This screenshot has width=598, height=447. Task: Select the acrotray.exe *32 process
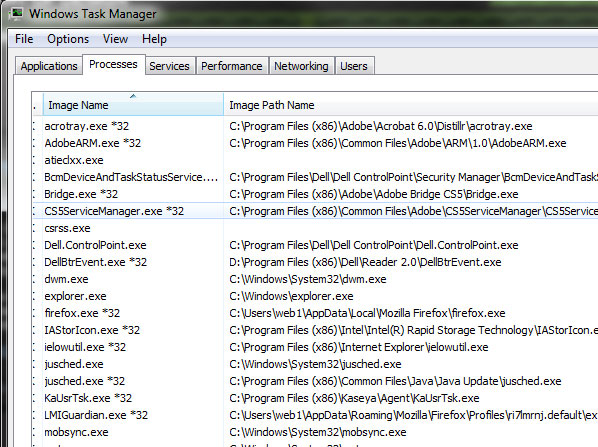pyautogui.click(x=87, y=126)
